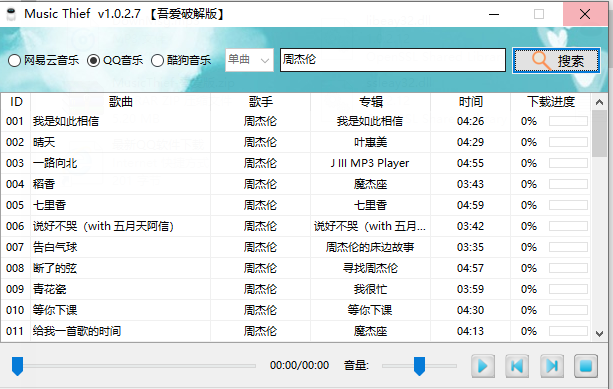Viewport: 613px width, 389px height.
Task: Click album 我很忙 cell
Action: (x=370, y=289)
